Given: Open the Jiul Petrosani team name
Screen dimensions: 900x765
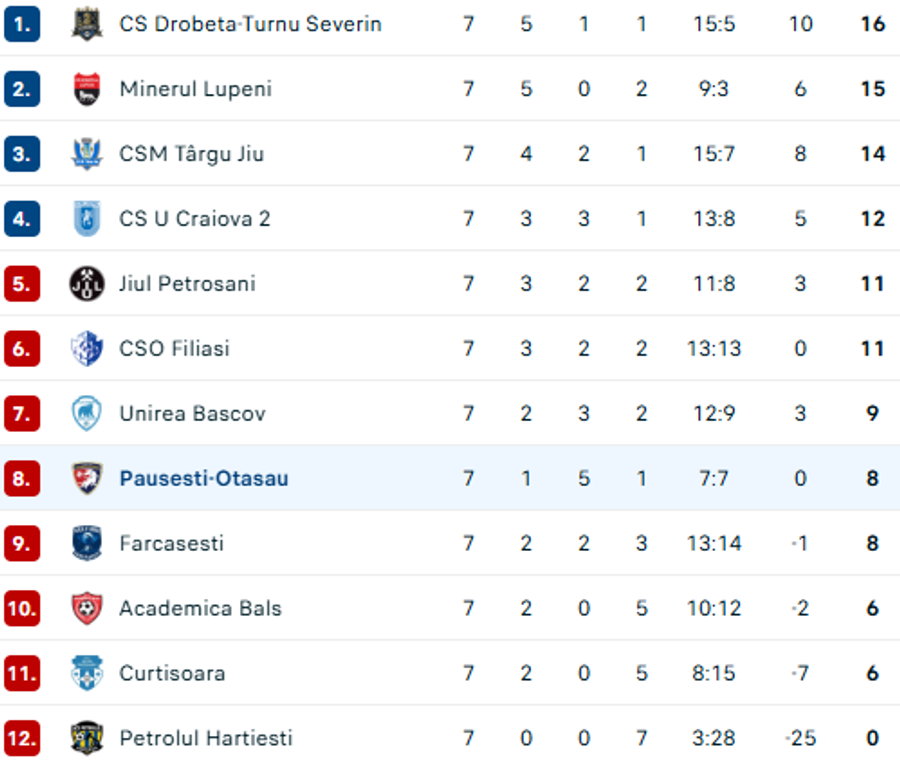Looking at the screenshot, I should [x=187, y=284].
